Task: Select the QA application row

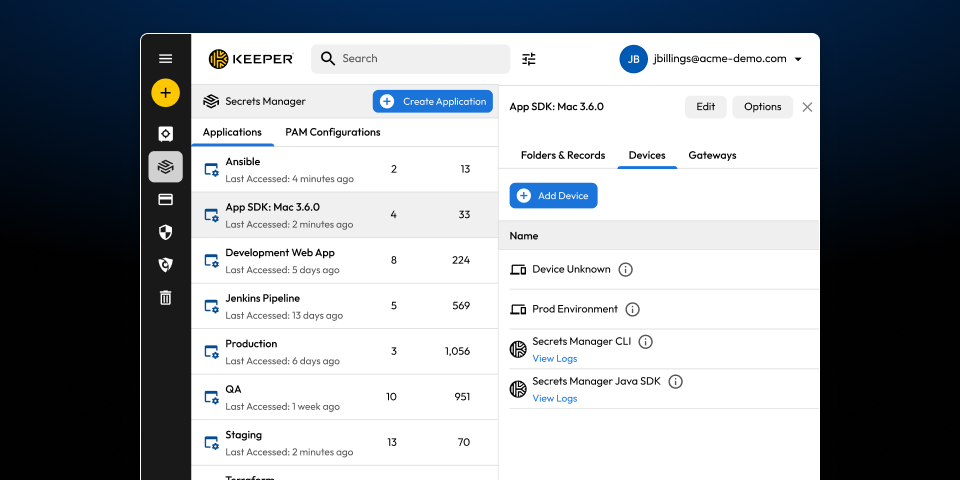Action: (x=345, y=397)
